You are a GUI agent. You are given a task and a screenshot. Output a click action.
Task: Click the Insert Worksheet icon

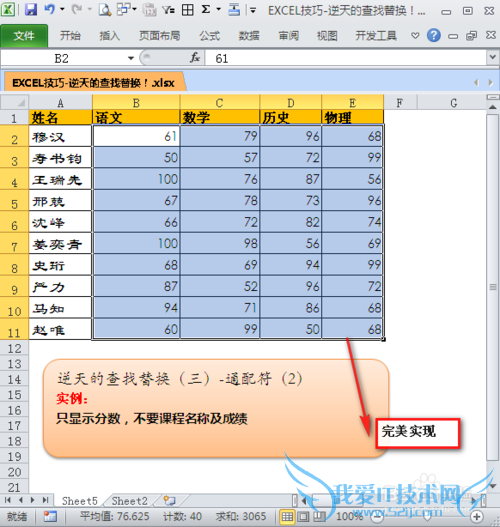169,501
